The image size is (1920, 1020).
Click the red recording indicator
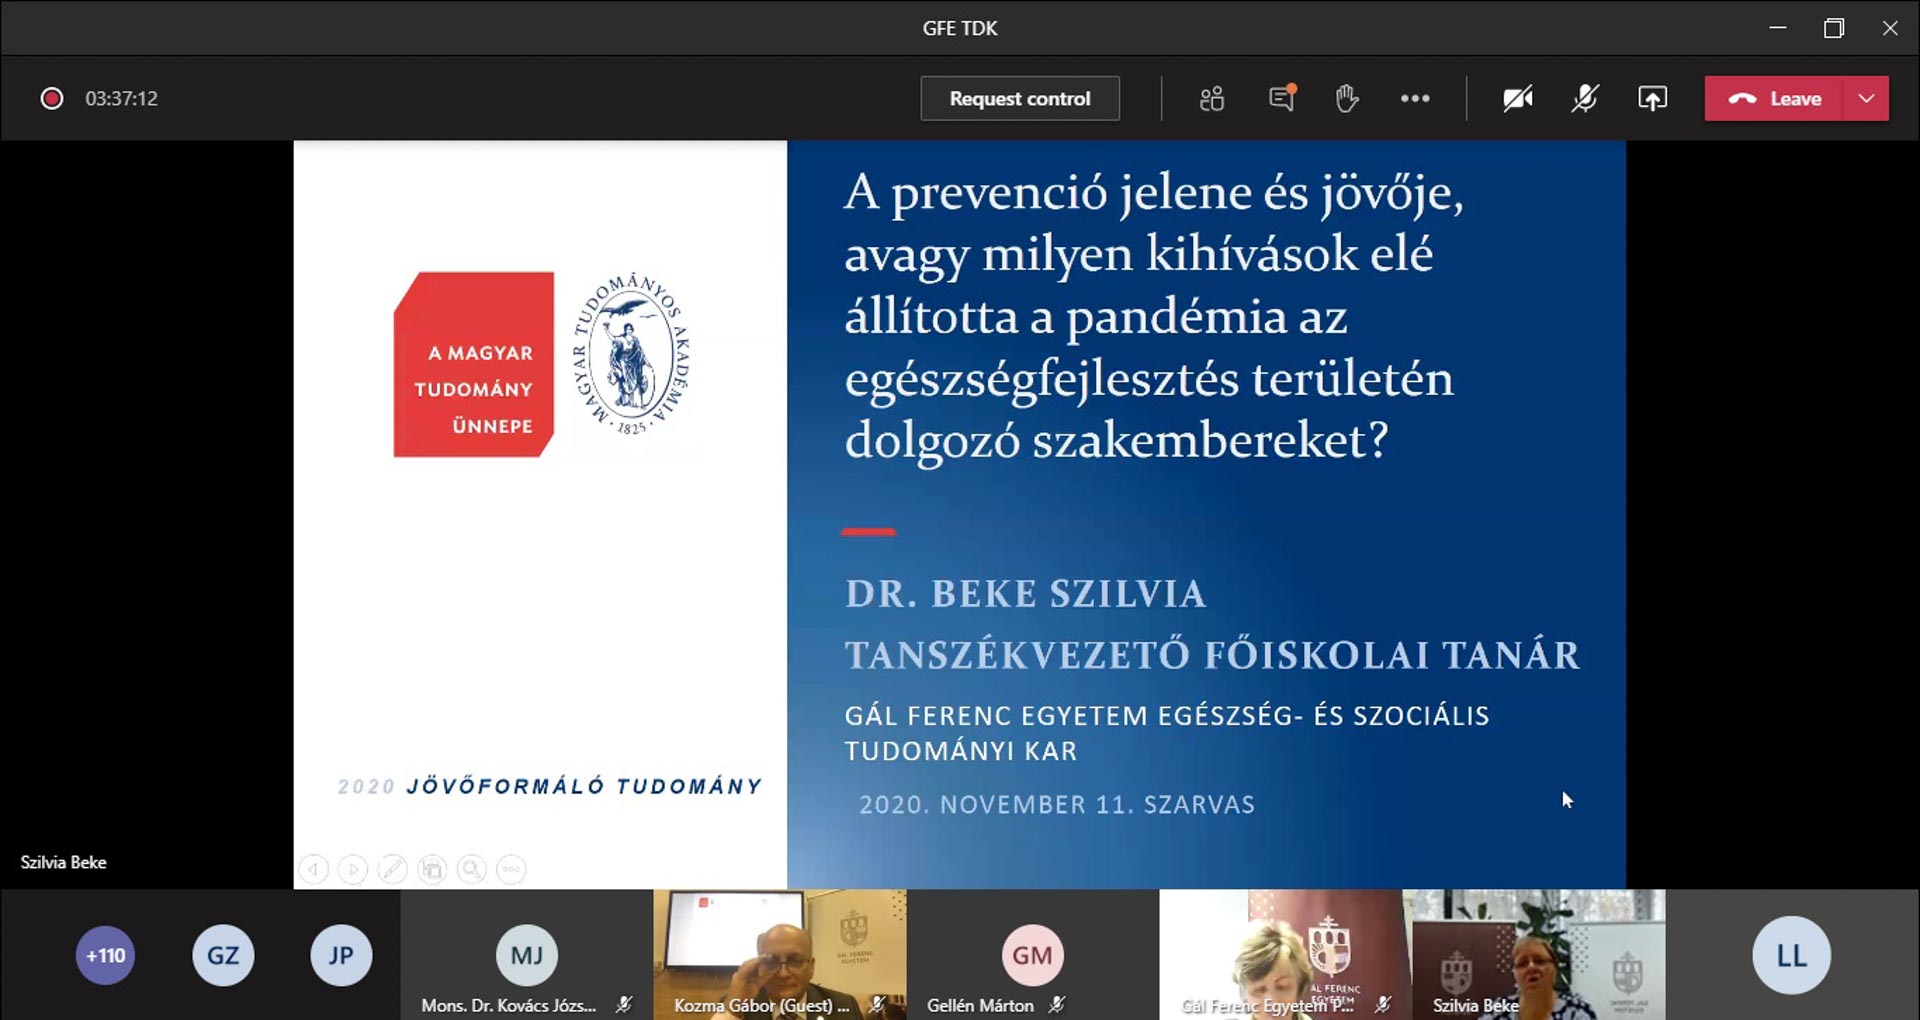point(52,99)
